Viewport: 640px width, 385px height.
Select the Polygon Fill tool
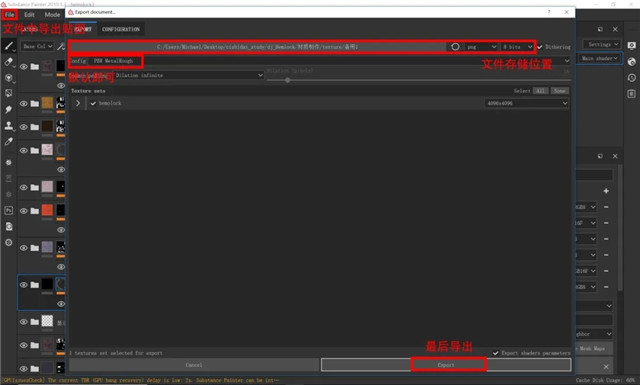pyautogui.click(x=9, y=93)
